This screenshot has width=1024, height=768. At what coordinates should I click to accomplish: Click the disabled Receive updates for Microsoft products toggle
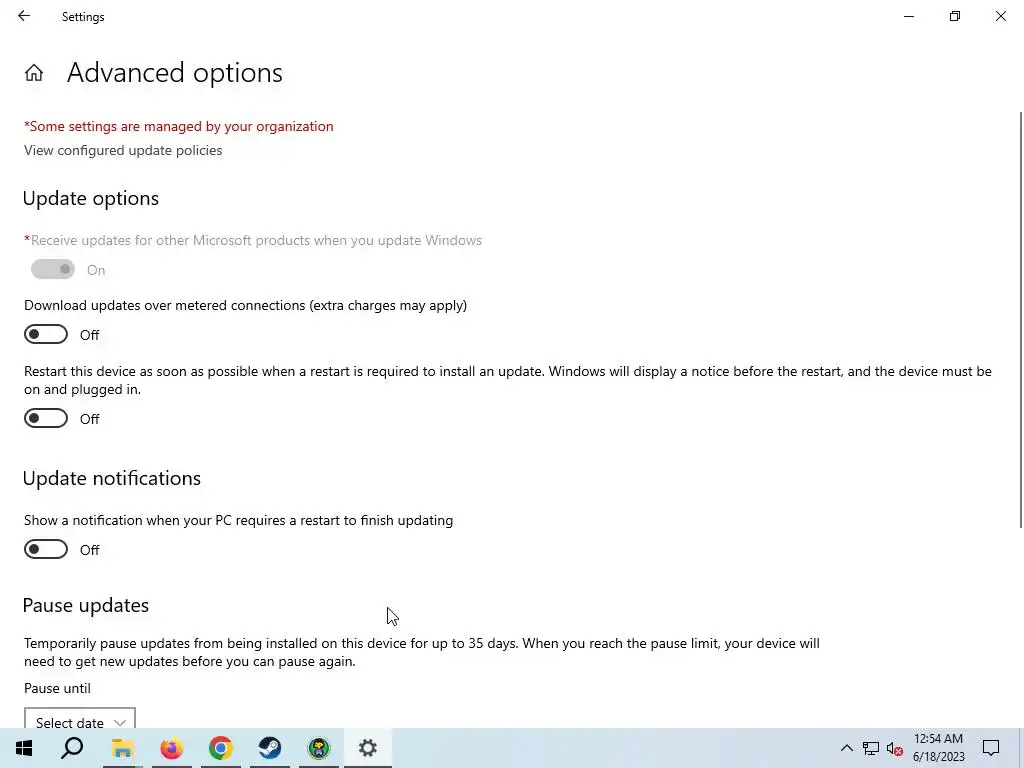coord(53,269)
